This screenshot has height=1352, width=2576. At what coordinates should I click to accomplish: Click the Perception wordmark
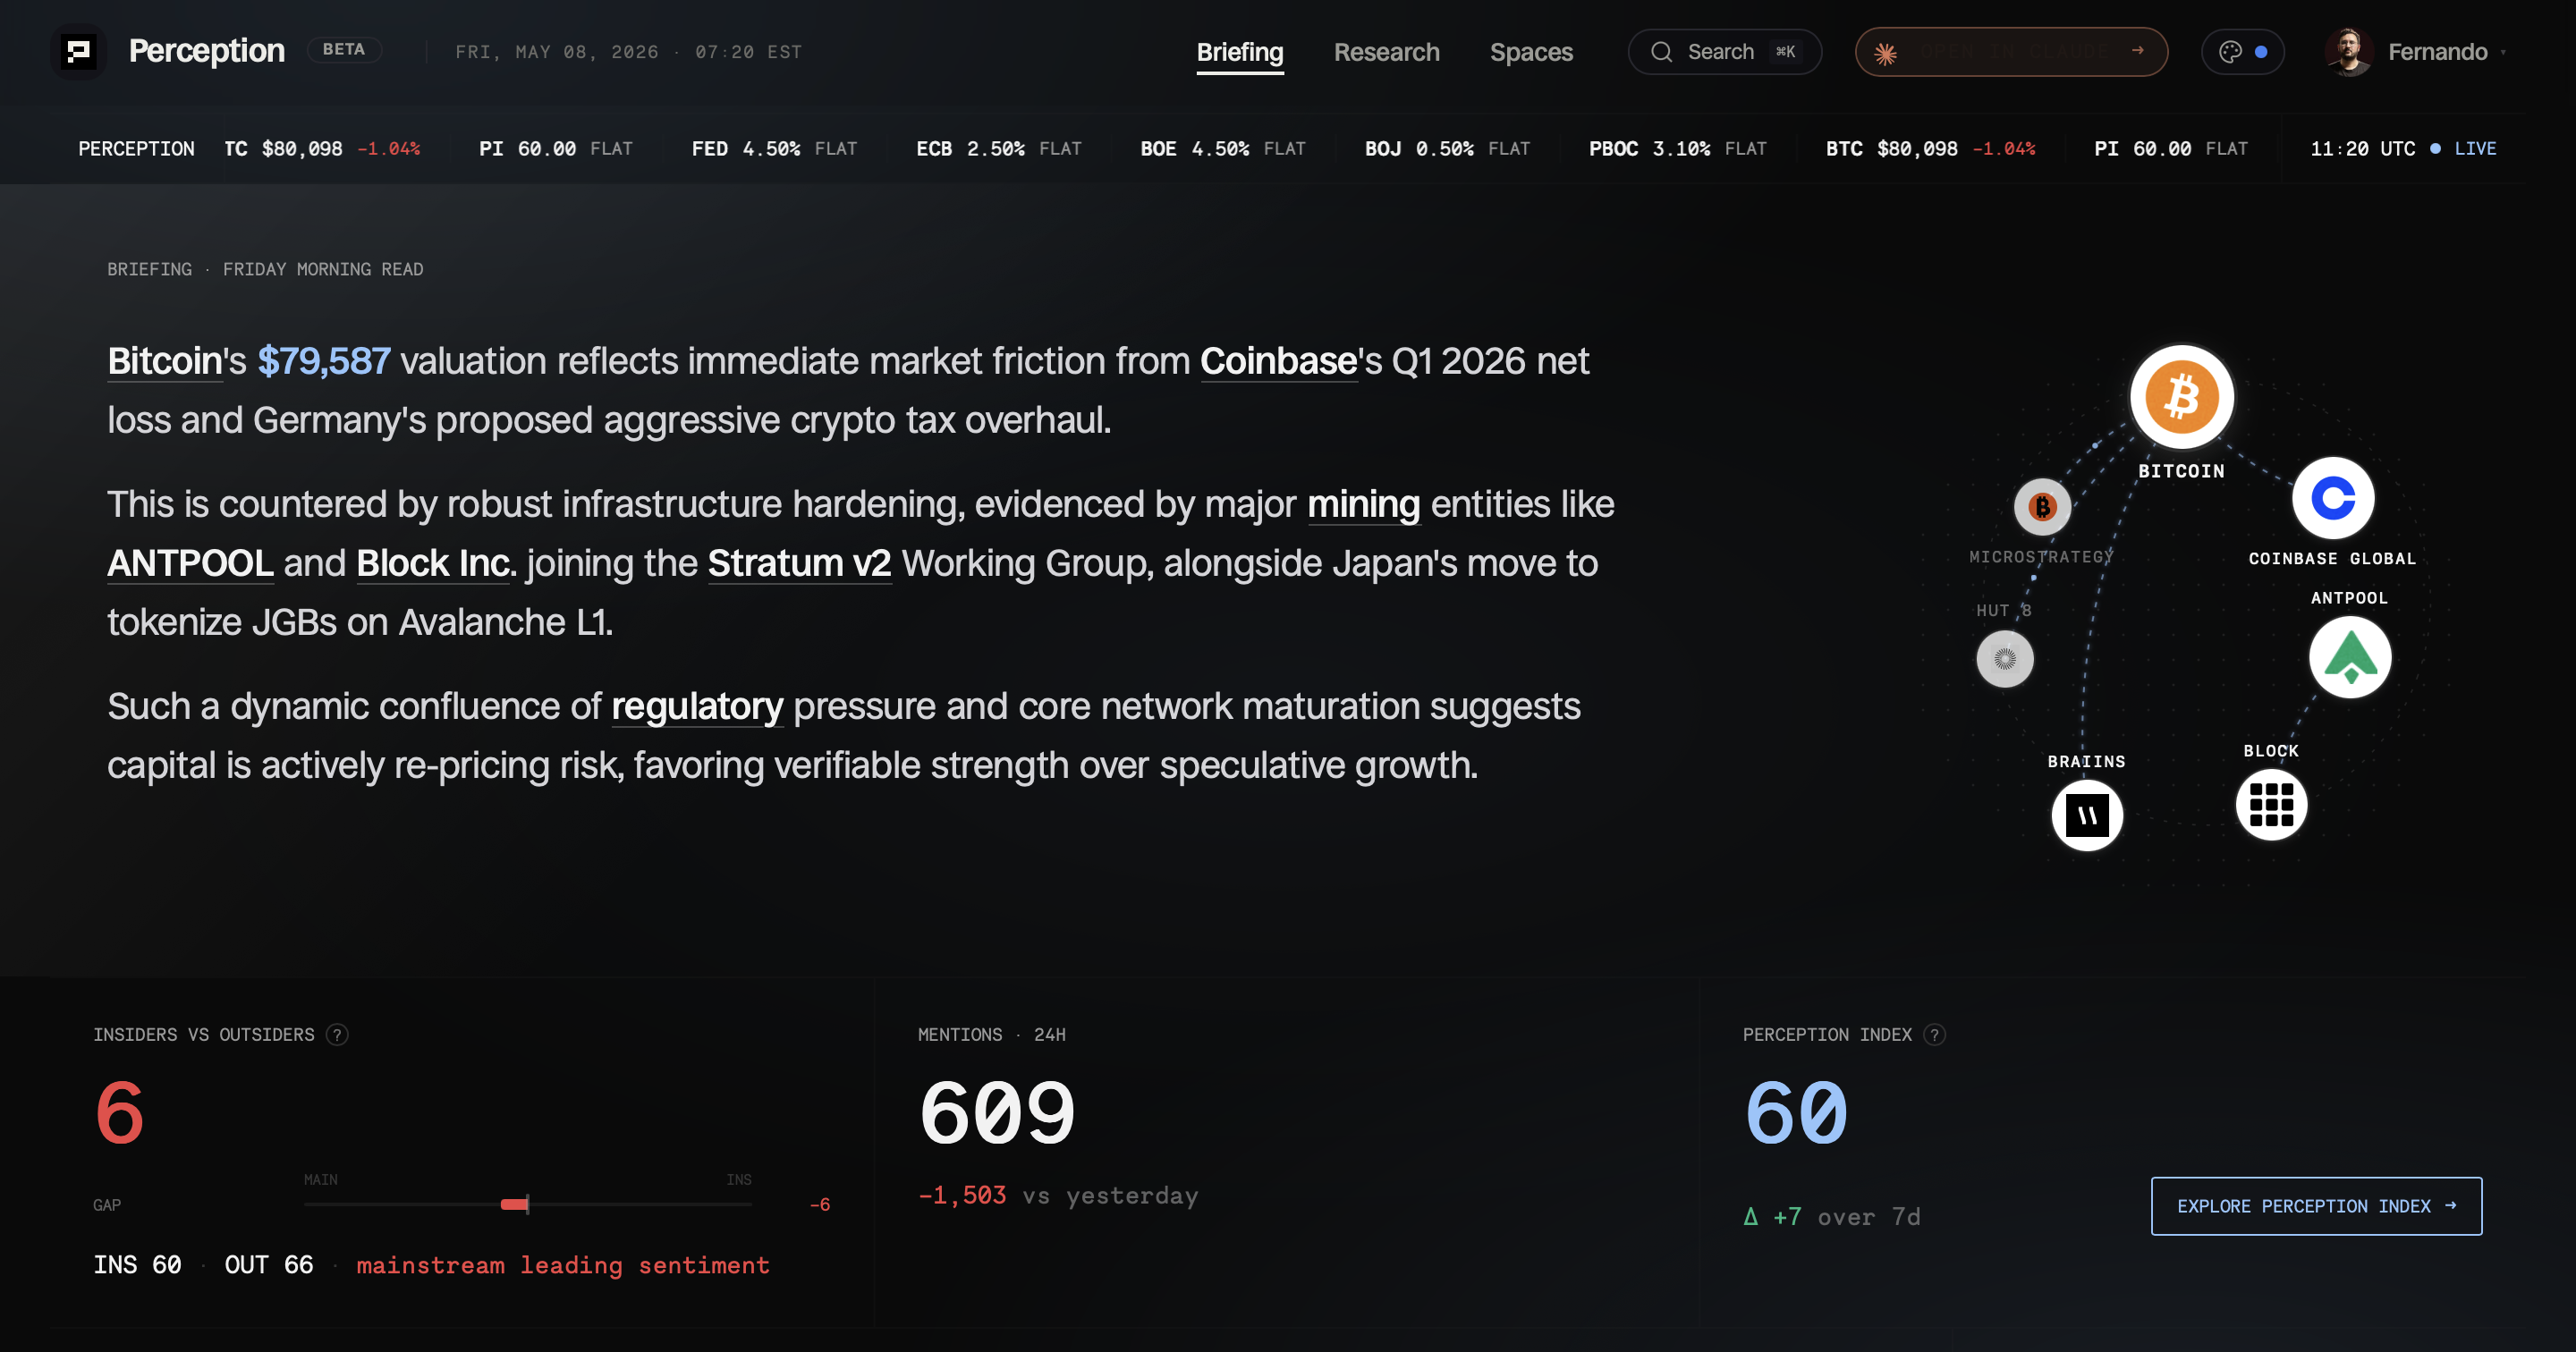click(x=207, y=51)
